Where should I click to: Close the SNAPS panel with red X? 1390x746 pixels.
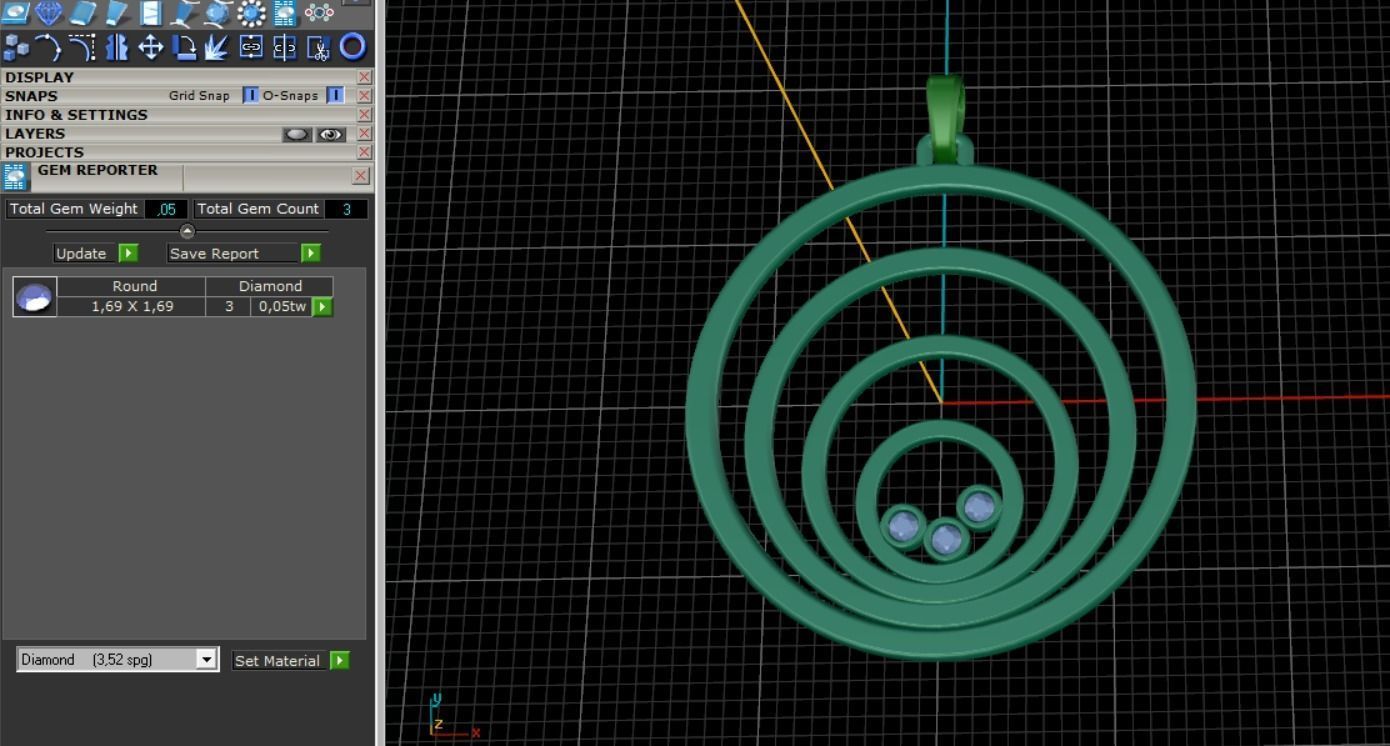[x=364, y=96]
